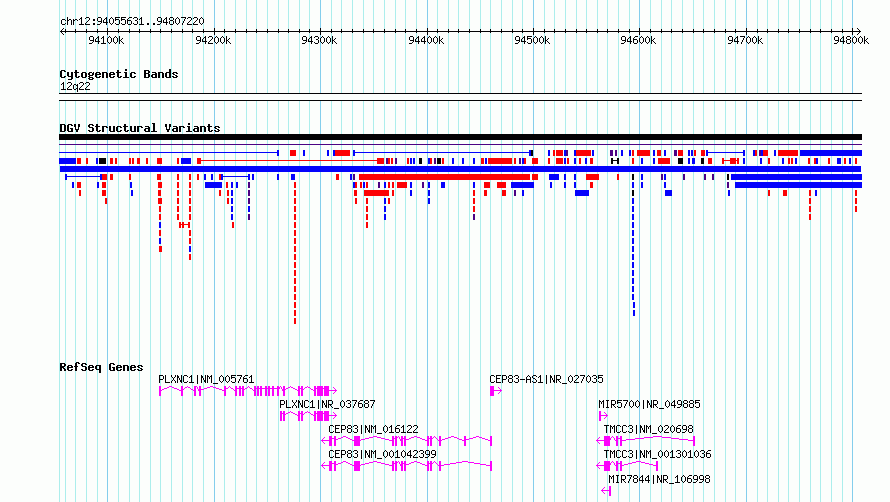
Task: Click the PLXNC1 NR_037687 transcript glyph
Action: pyautogui.click(x=308, y=416)
